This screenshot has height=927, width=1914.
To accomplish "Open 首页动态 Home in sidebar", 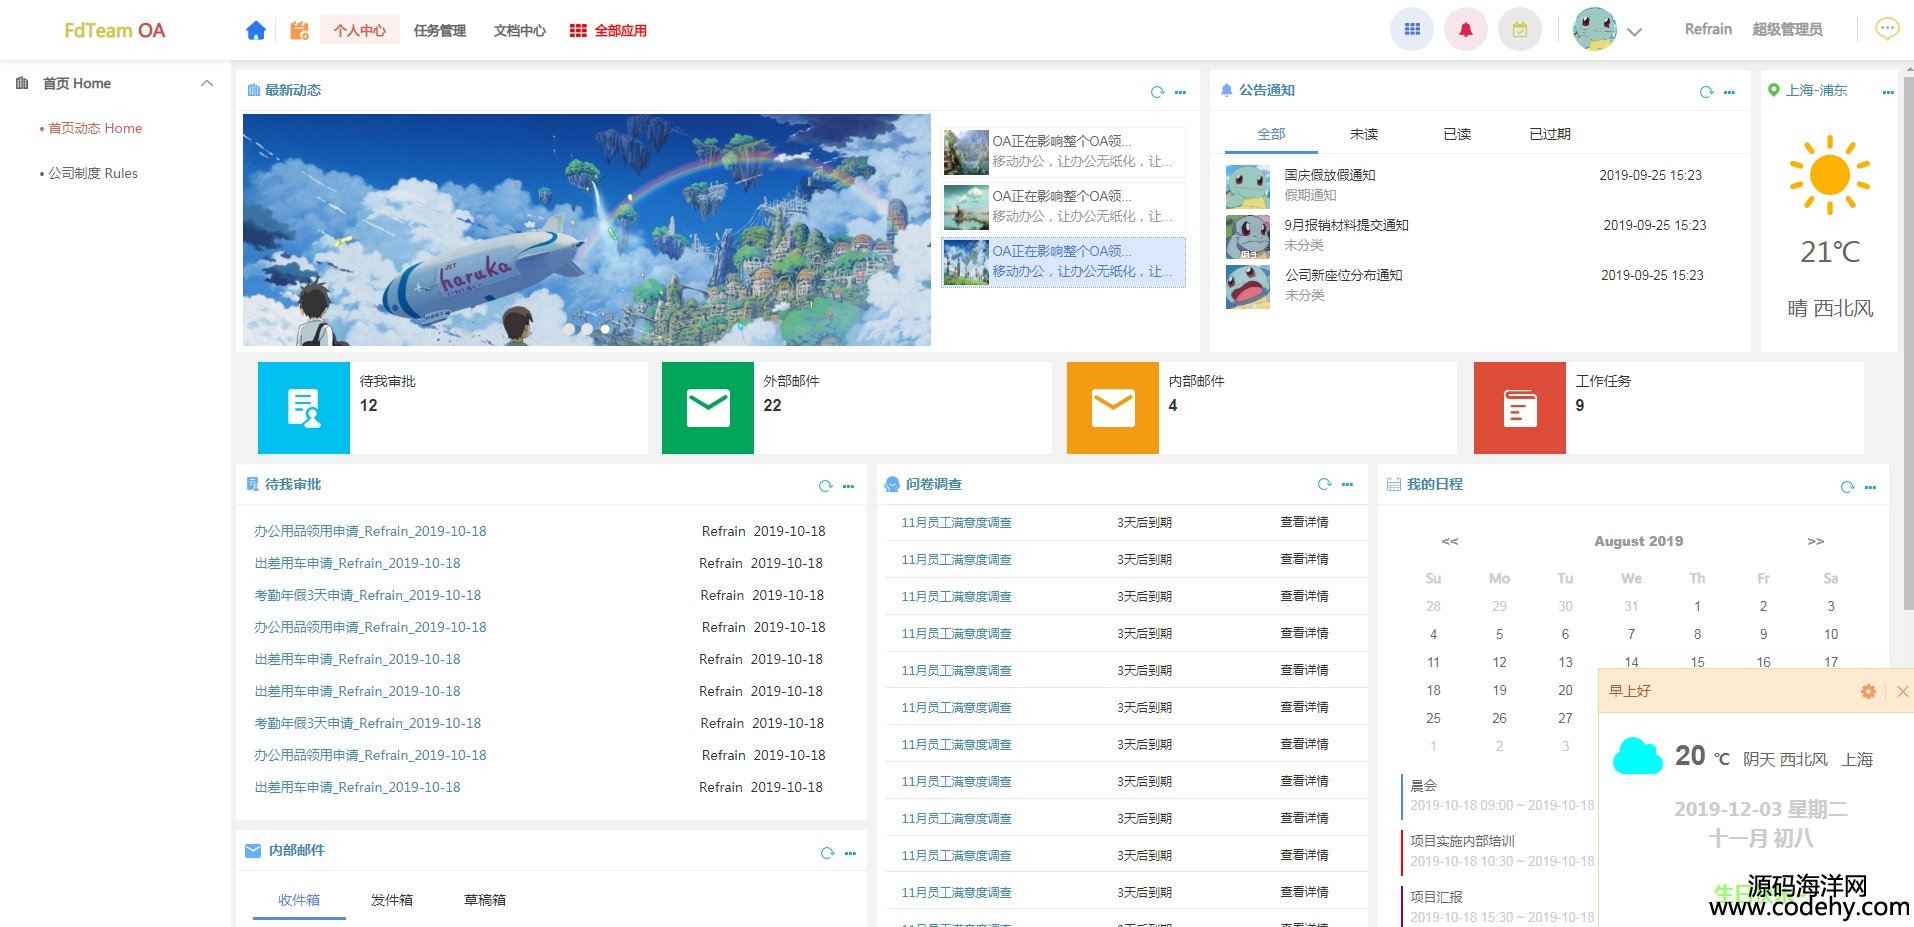I will [95, 128].
